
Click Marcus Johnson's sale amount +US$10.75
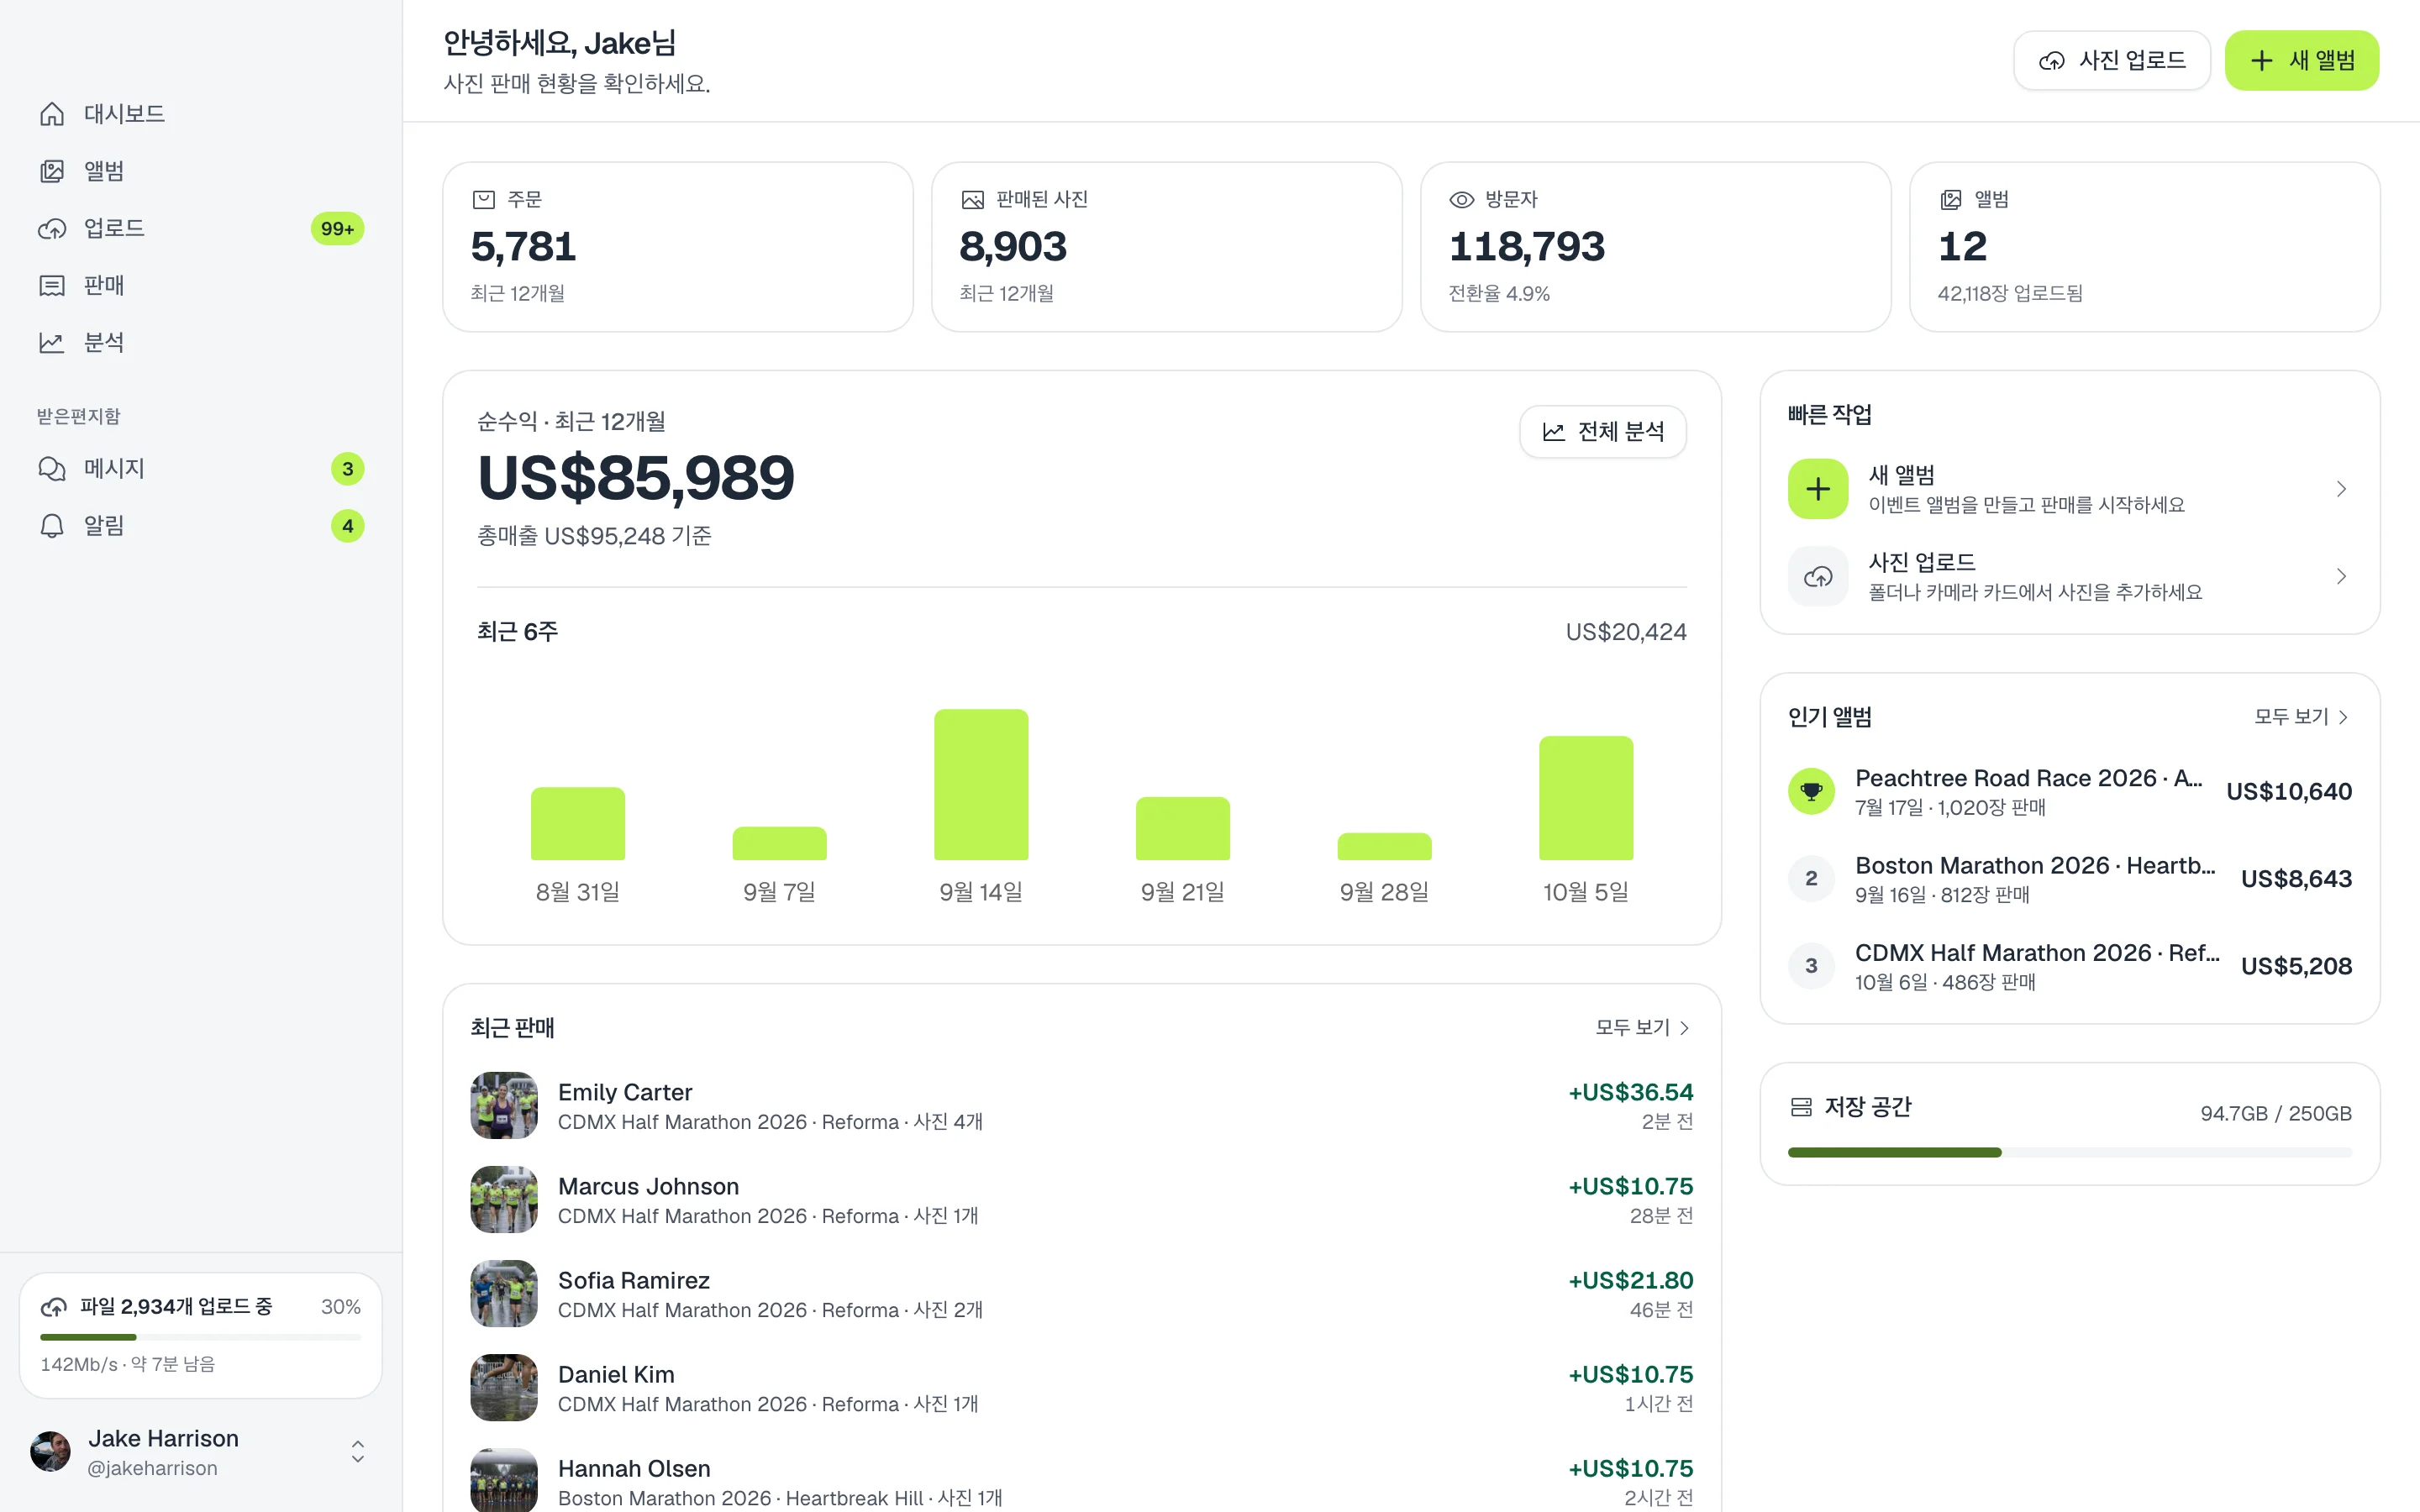(x=1631, y=1187)
